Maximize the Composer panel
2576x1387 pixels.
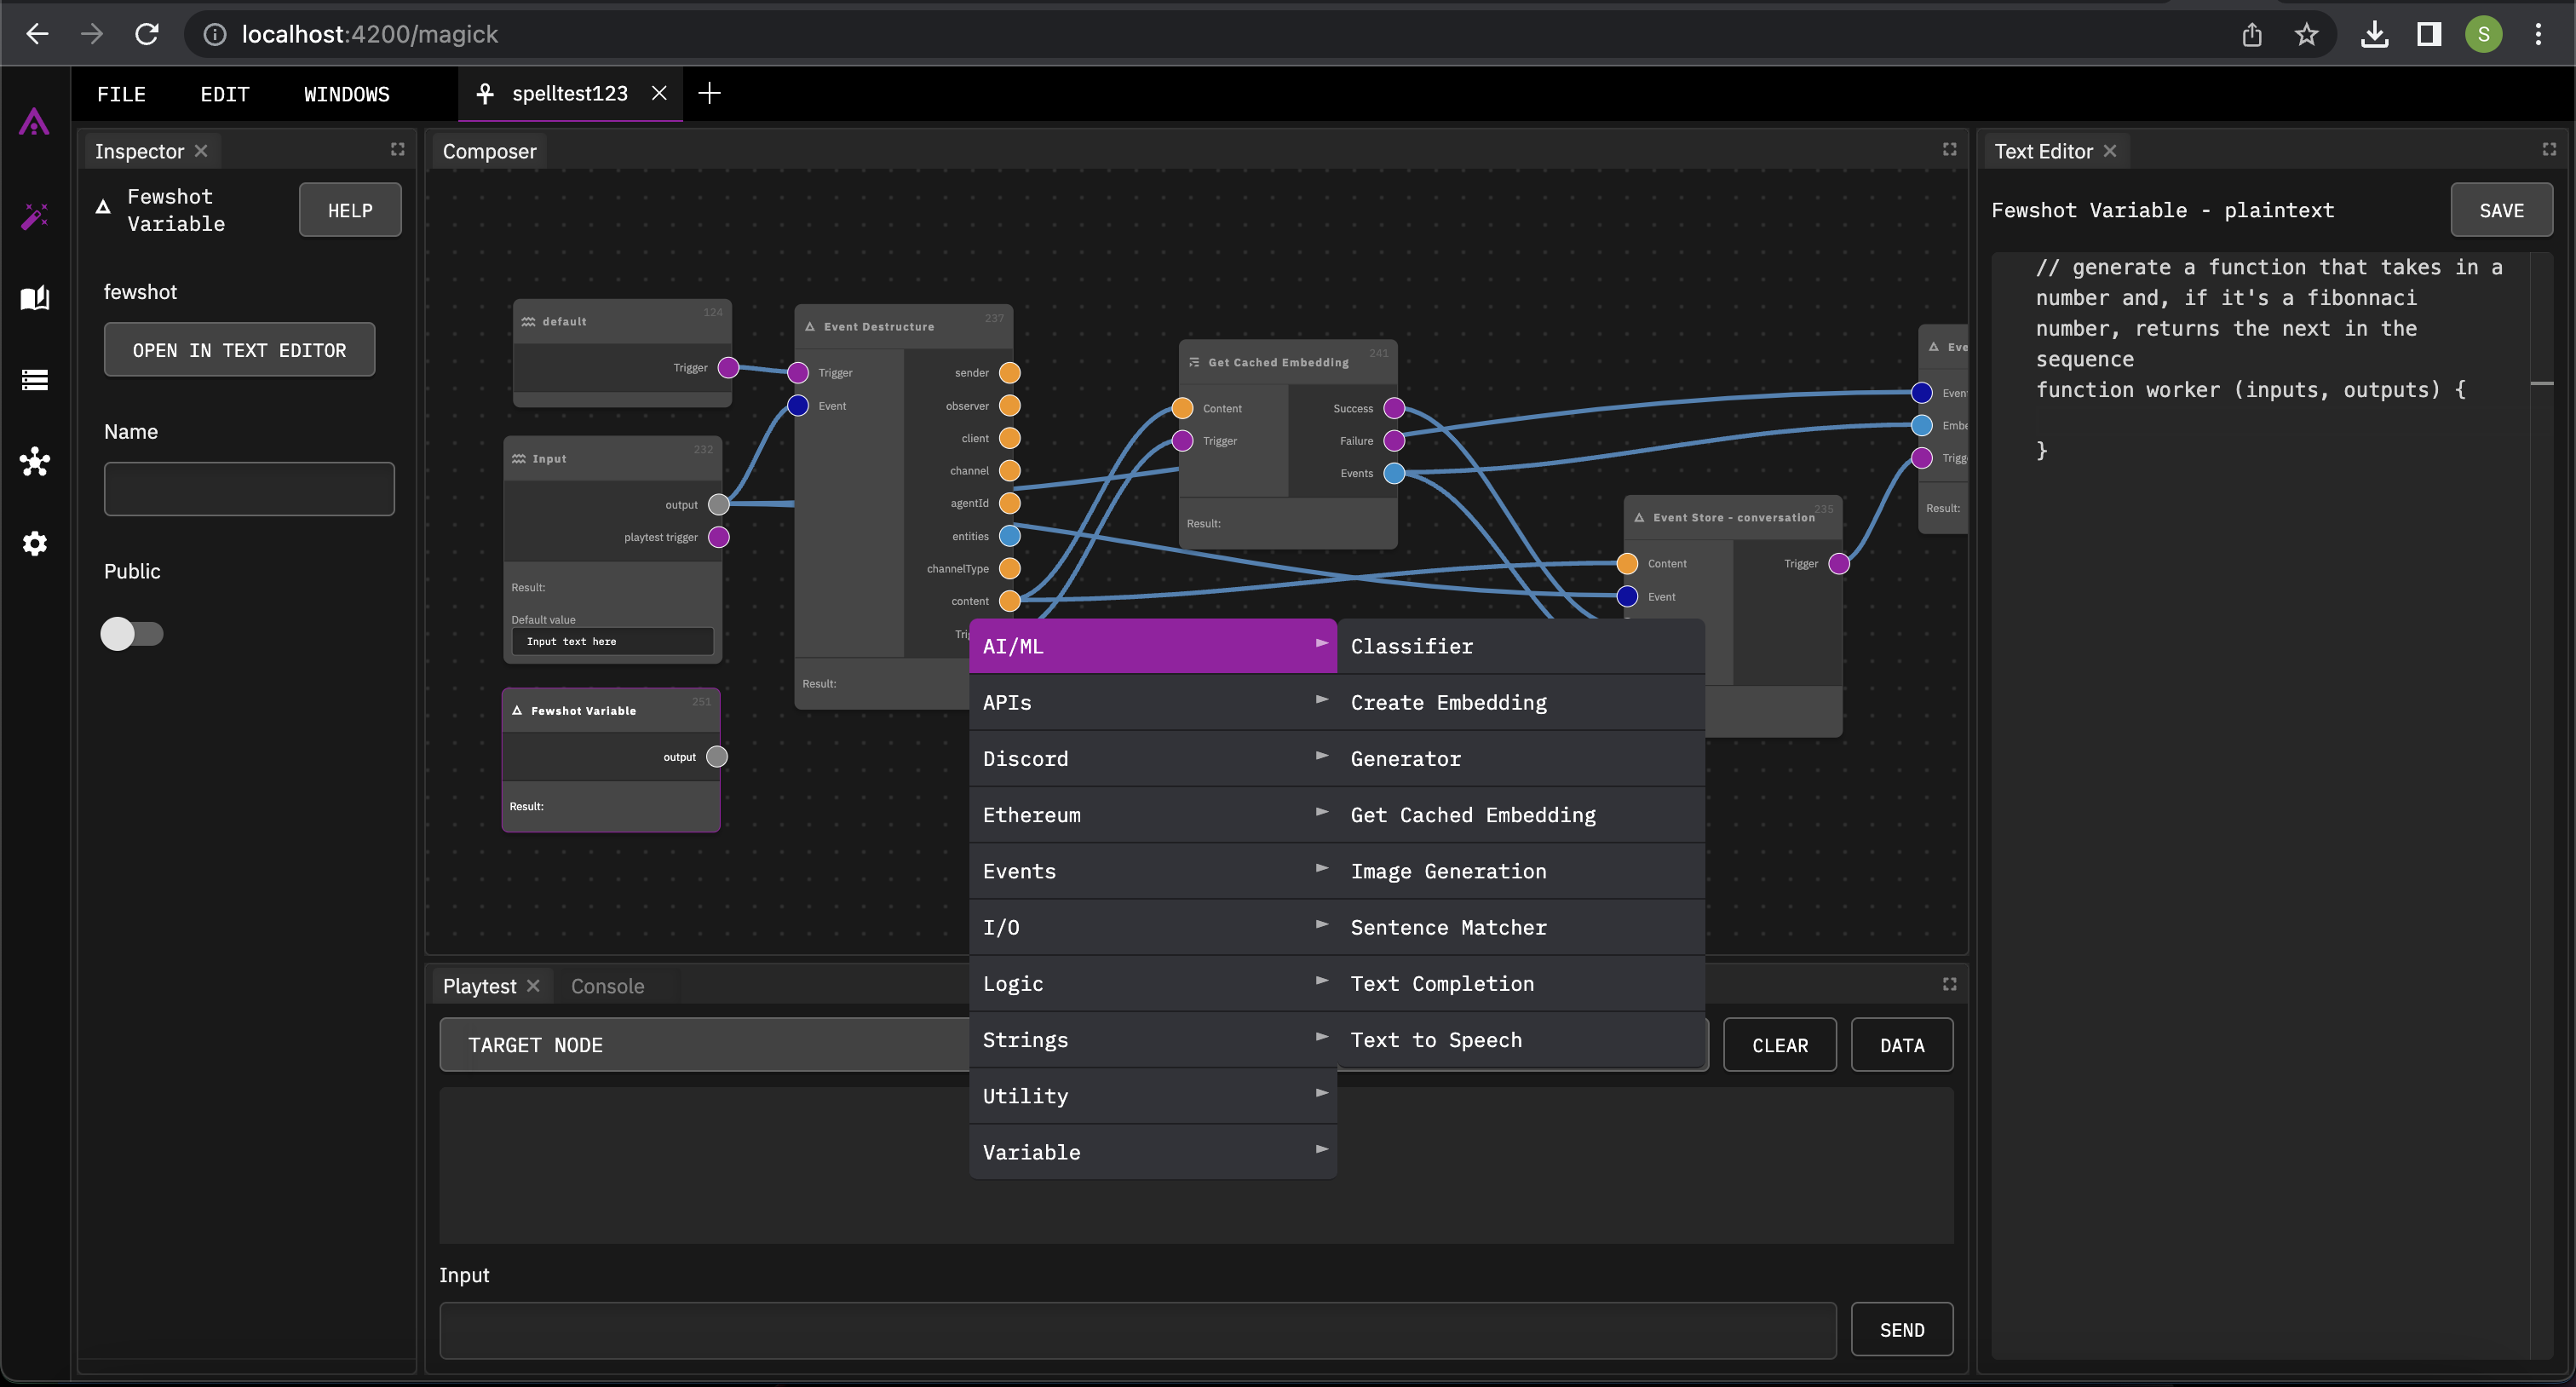click(1949, 149)
